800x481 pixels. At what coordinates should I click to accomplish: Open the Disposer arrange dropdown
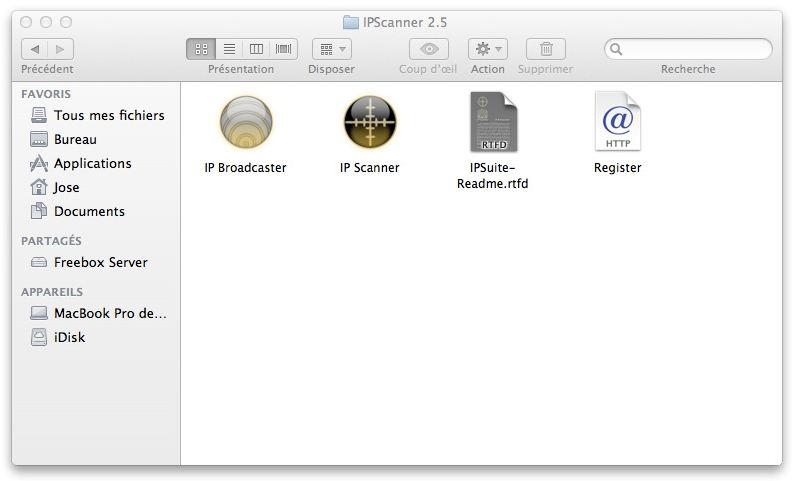pos(332,49)
